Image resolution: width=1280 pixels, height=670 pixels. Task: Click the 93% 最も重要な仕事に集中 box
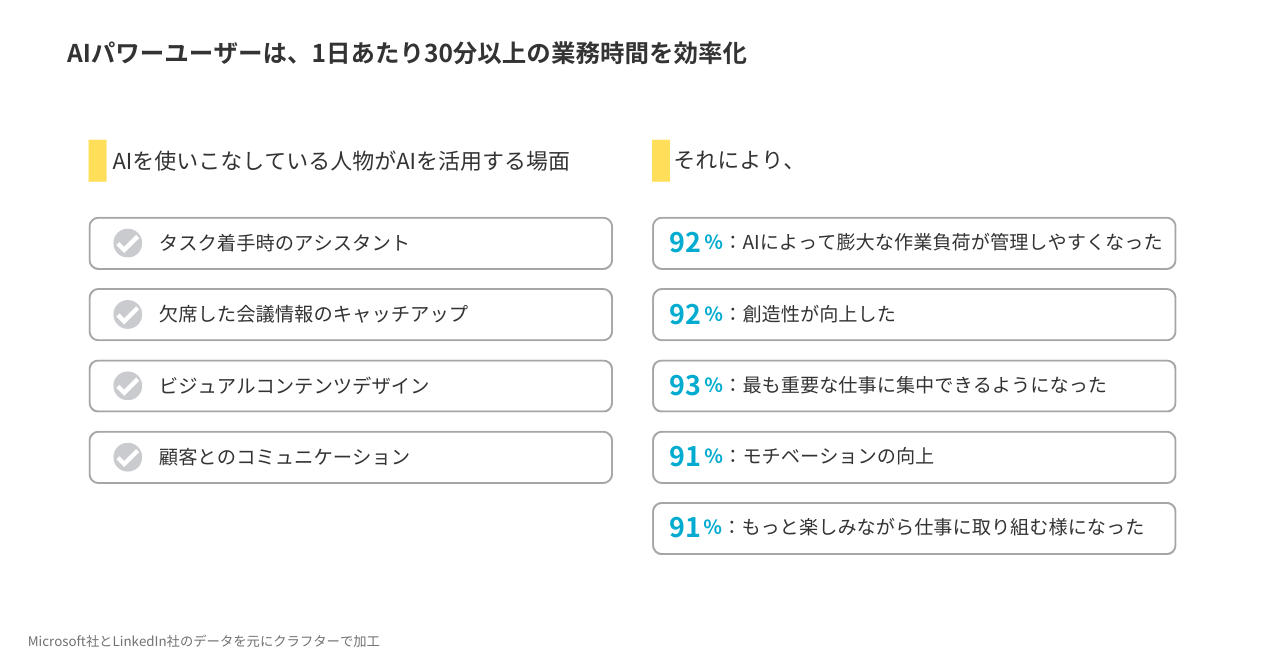click(x=914, y=386)
